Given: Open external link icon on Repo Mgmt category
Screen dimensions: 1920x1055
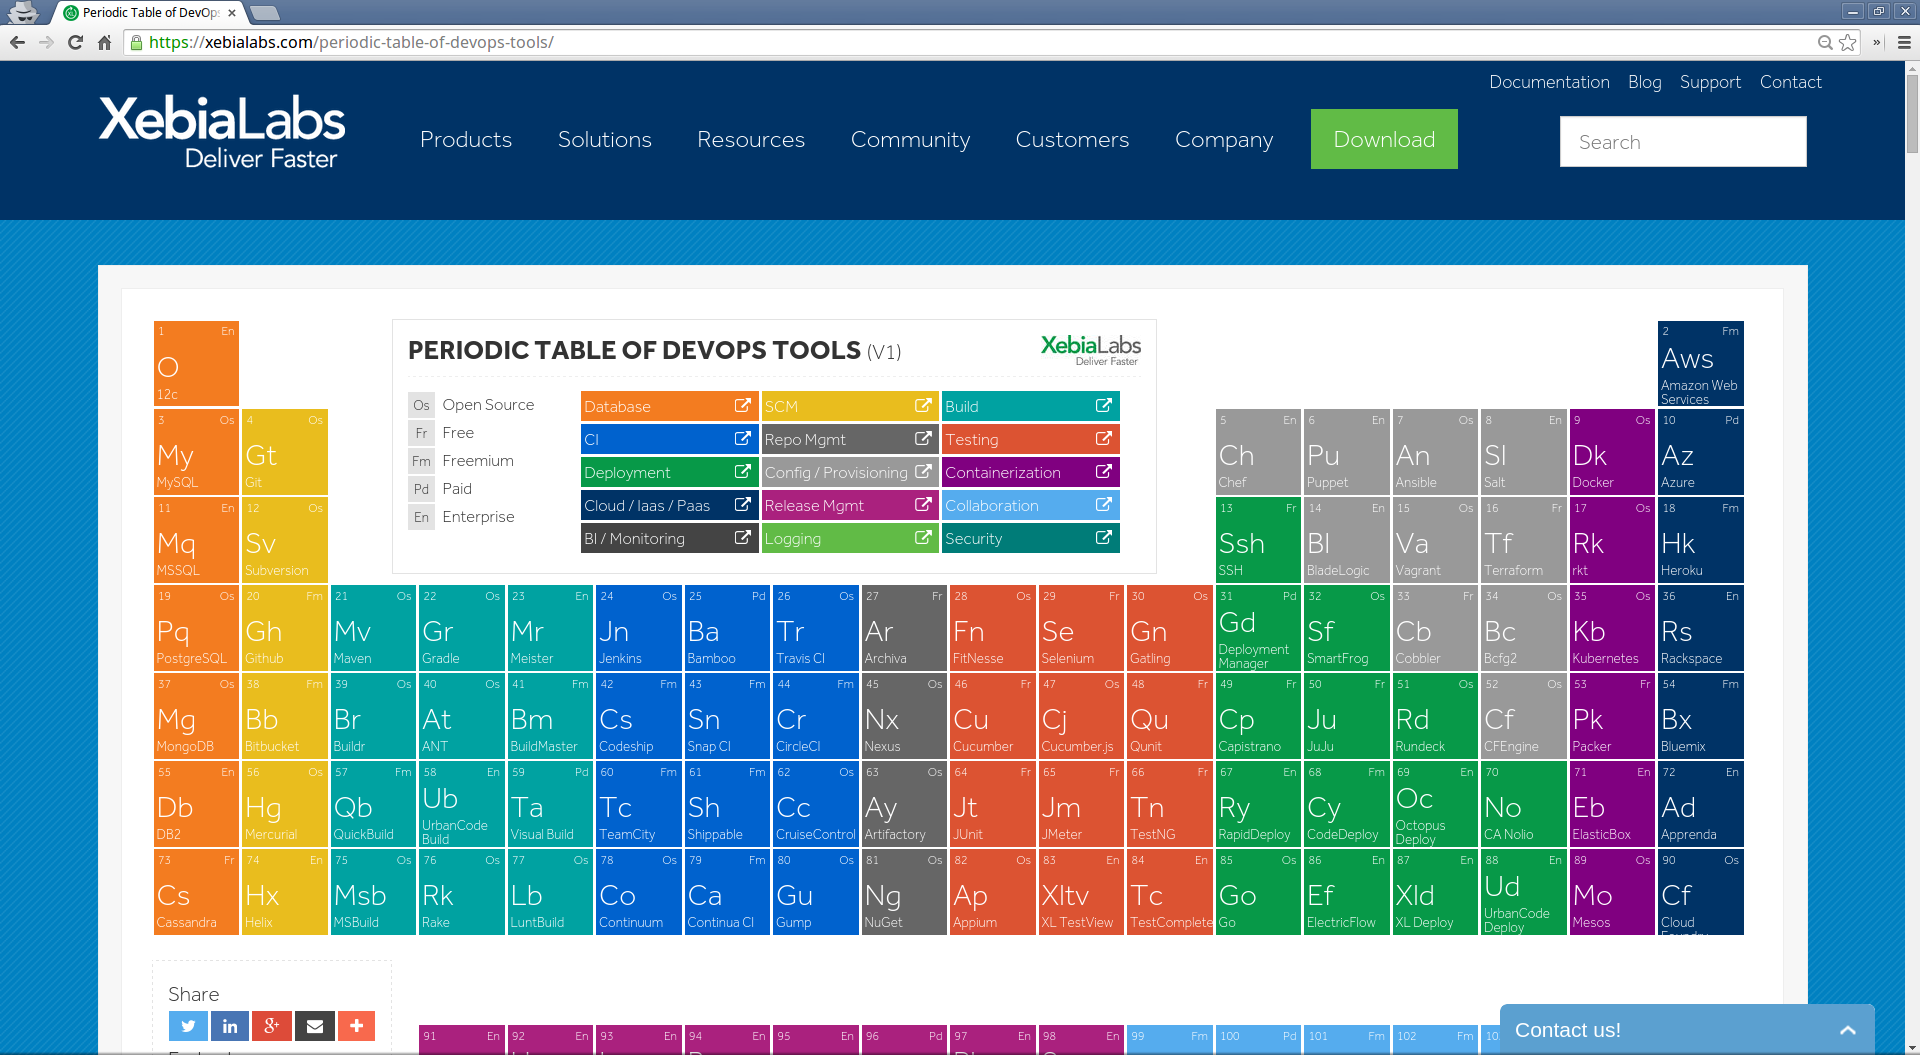Looking at the screenshot, I should 923,439.
